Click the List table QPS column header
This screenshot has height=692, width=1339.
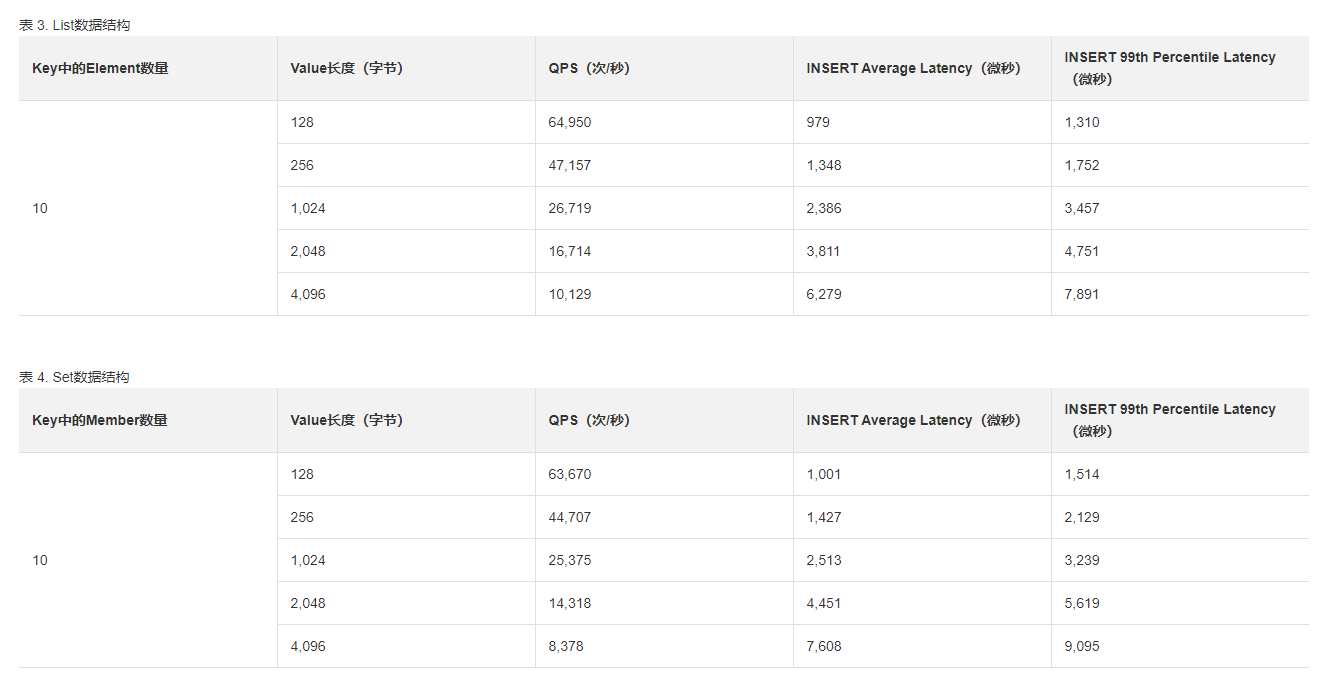point(589,68)
